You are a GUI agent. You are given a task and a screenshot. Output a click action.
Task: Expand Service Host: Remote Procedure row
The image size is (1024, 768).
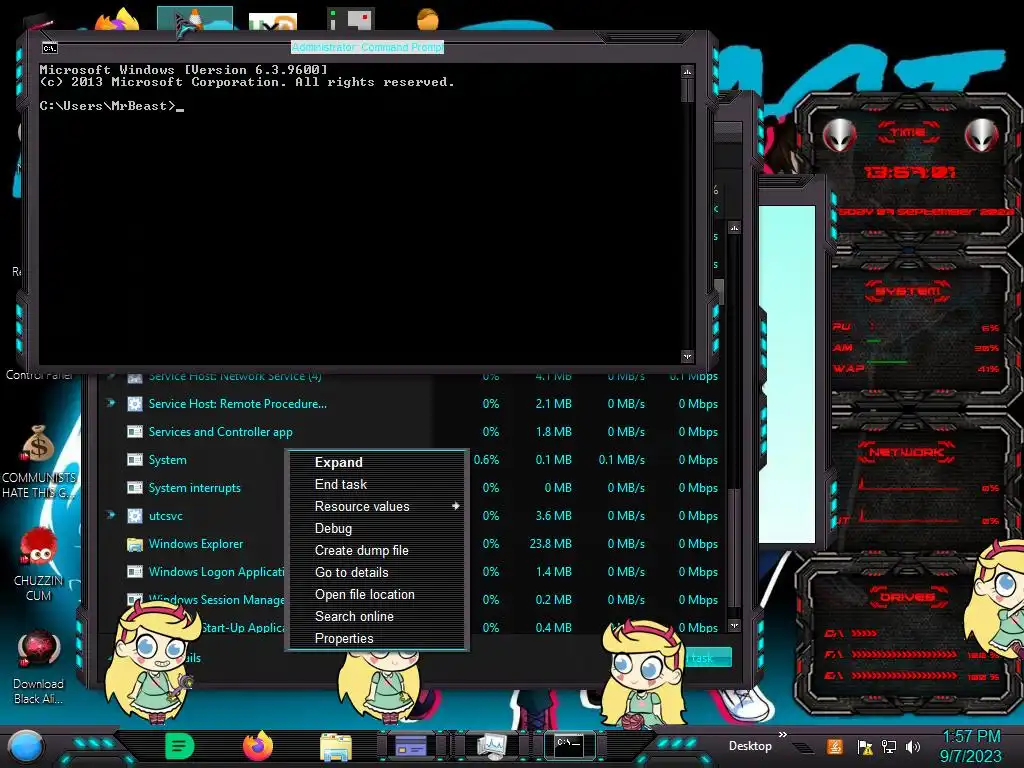pos(111,403)
